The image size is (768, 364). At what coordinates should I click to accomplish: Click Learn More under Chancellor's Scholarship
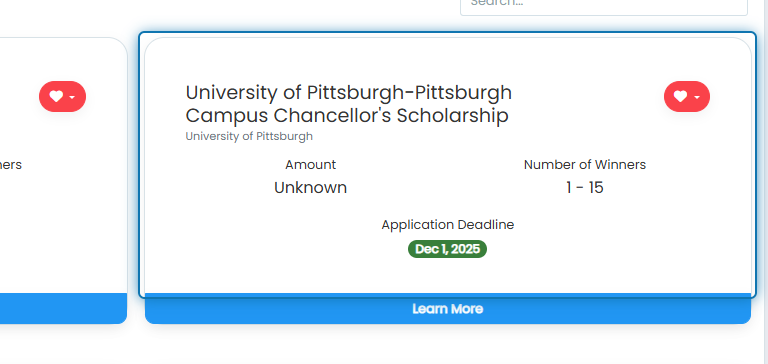tap(448, 309)
